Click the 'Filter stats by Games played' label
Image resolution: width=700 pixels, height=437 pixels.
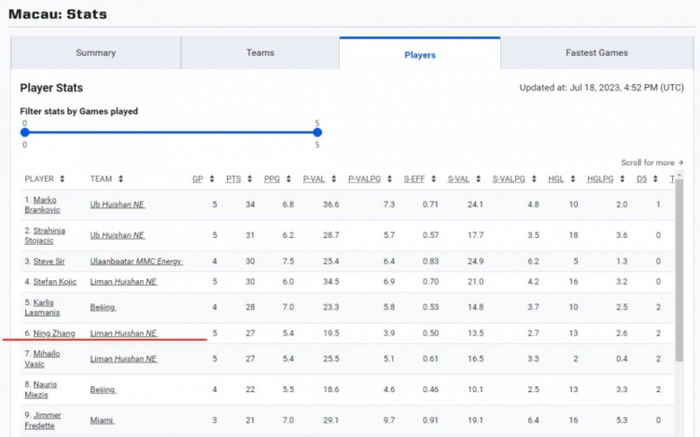coord(79,112)
